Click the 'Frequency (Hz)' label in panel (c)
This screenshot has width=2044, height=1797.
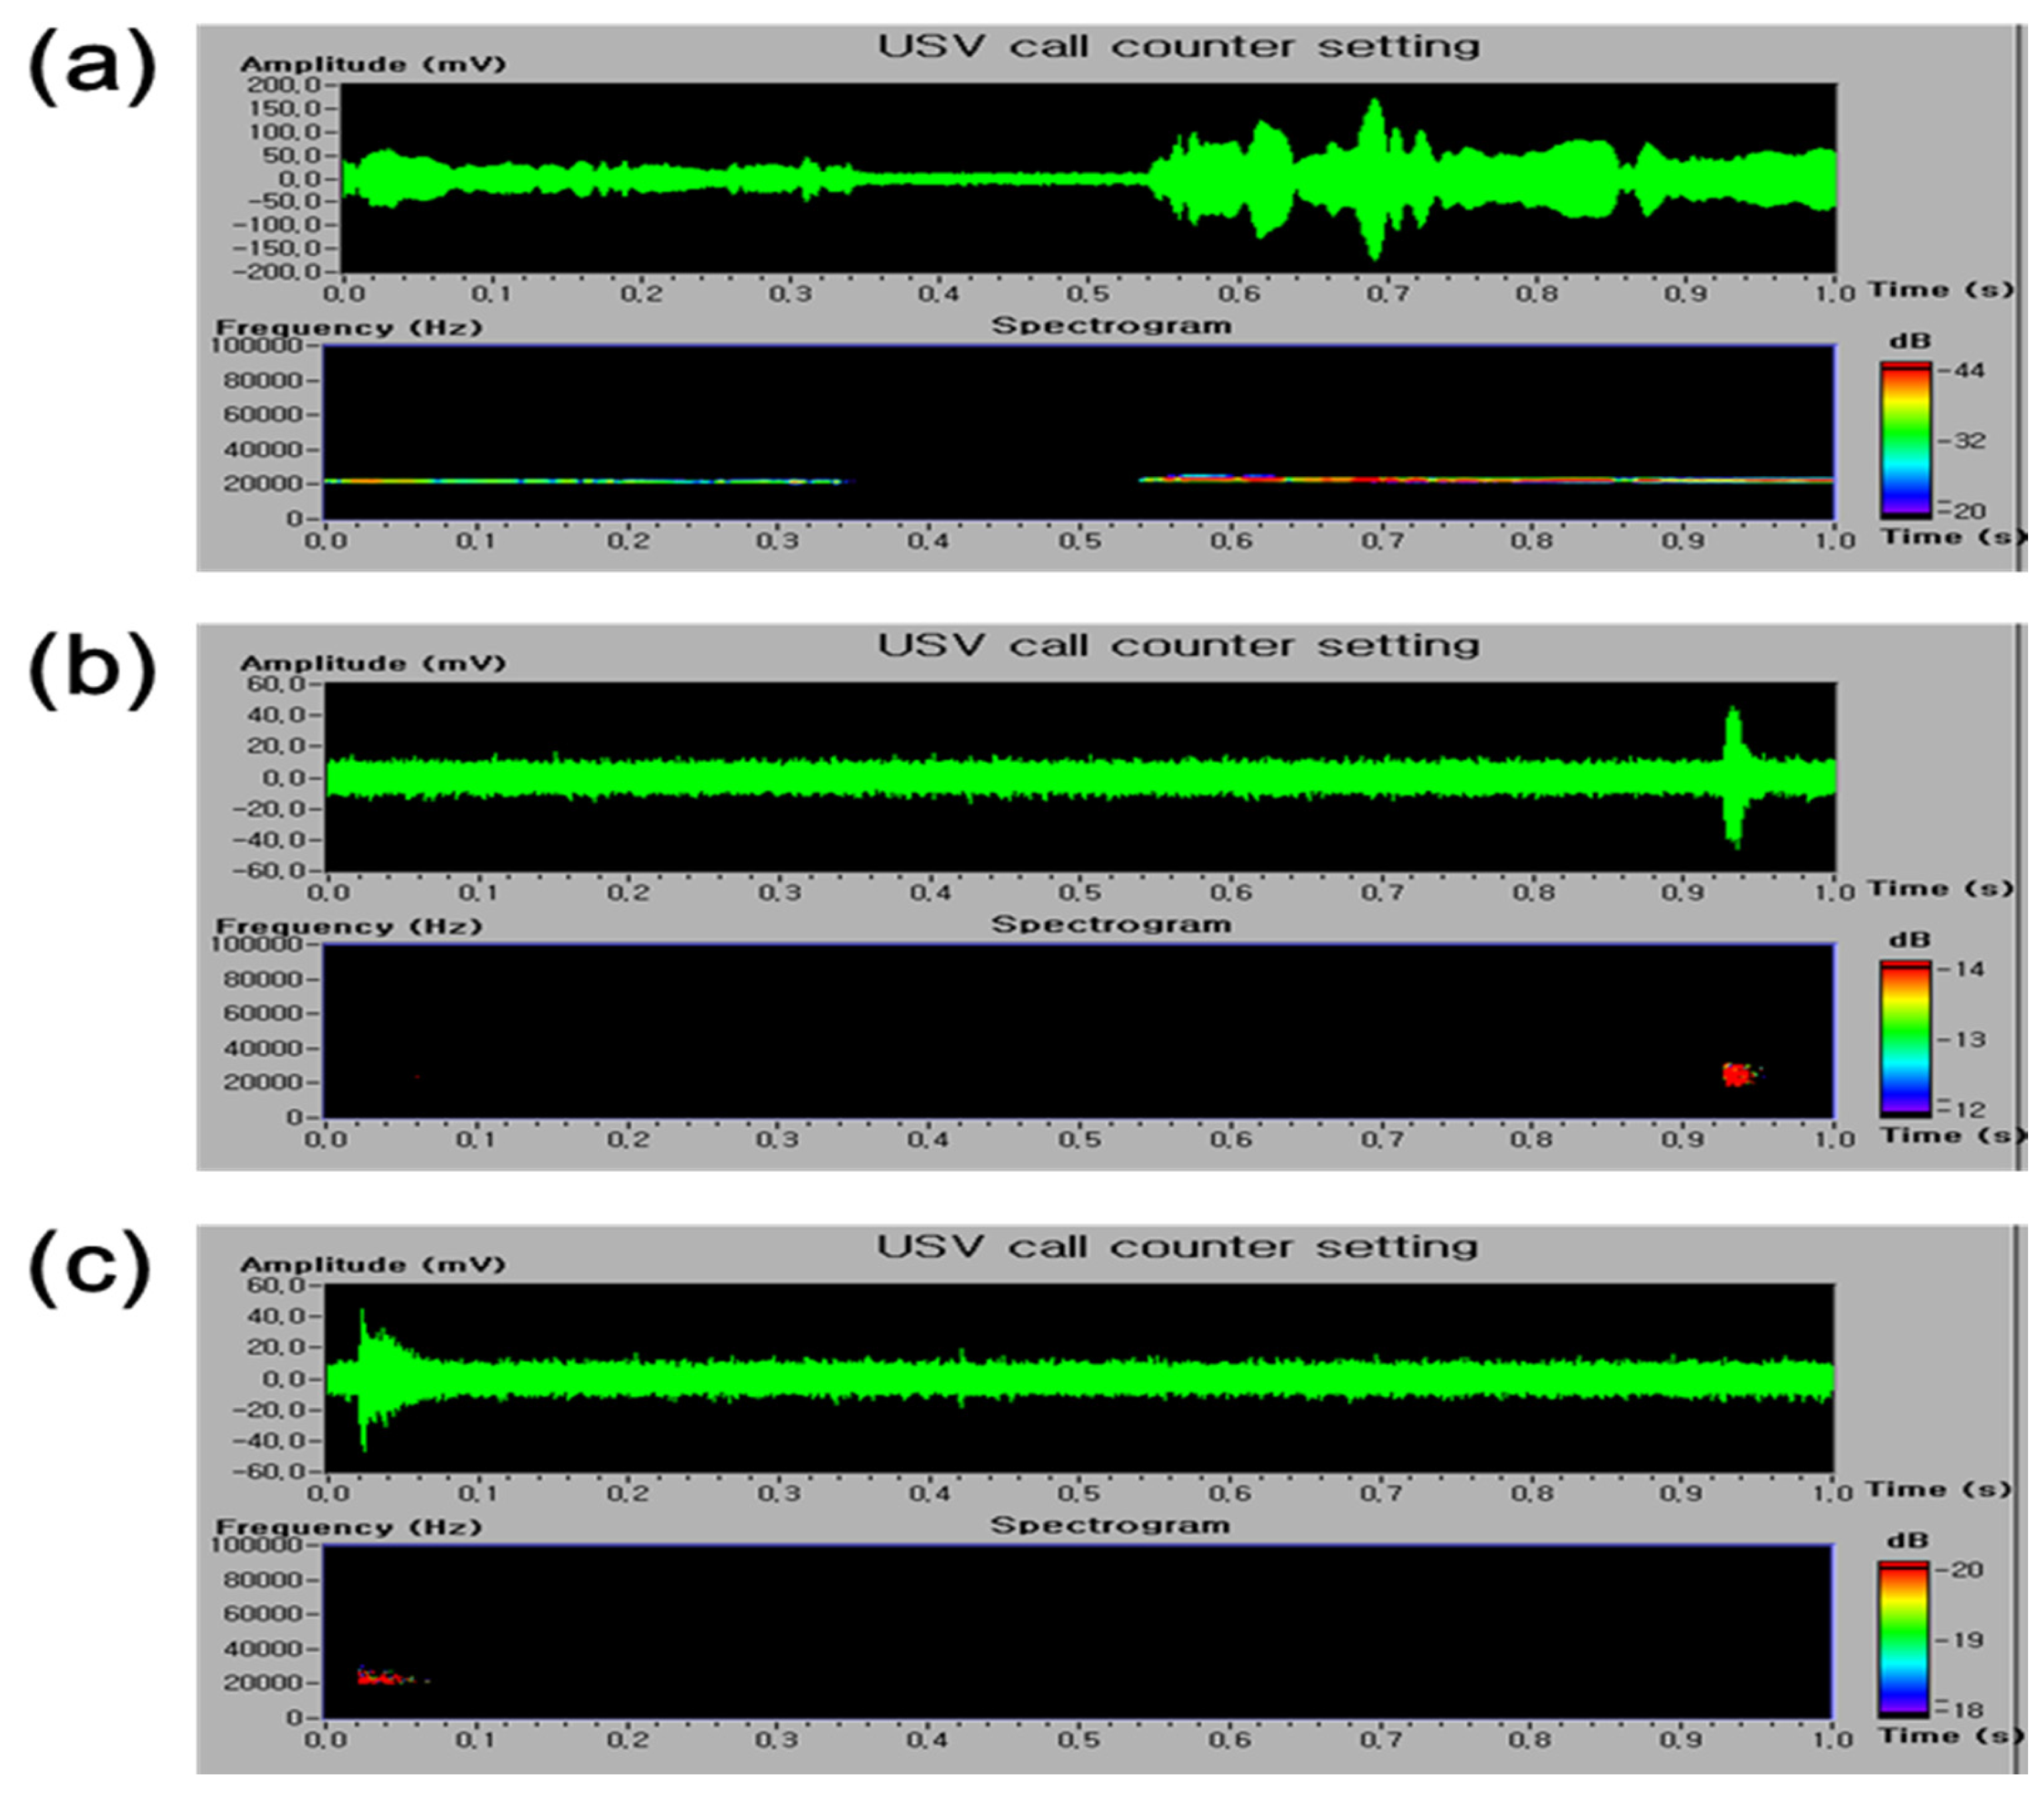349,1527
